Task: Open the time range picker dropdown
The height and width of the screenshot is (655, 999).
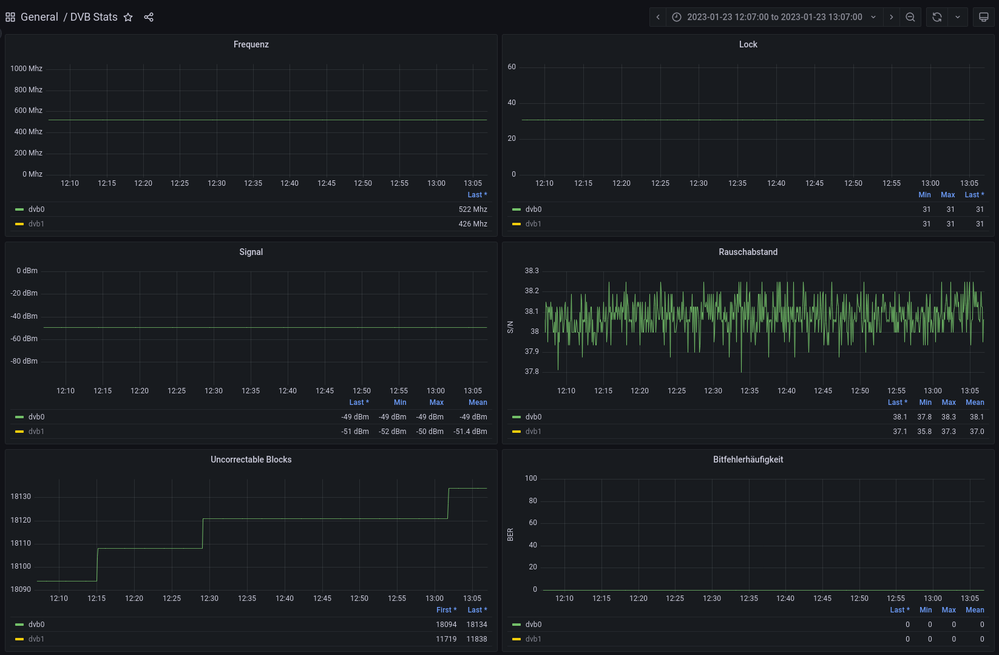Action: click(773, 17)
